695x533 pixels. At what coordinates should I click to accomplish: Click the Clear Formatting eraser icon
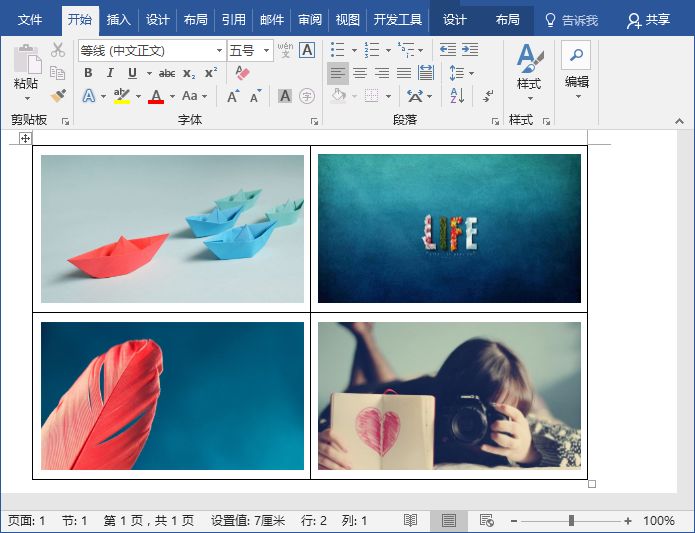tap(242, 73)
